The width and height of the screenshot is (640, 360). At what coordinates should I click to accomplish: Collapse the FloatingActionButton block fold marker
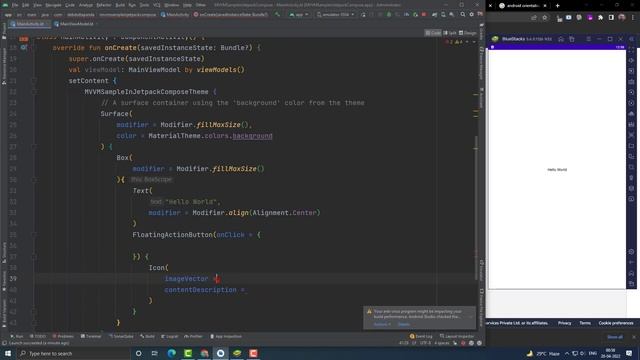pos(34,235)
